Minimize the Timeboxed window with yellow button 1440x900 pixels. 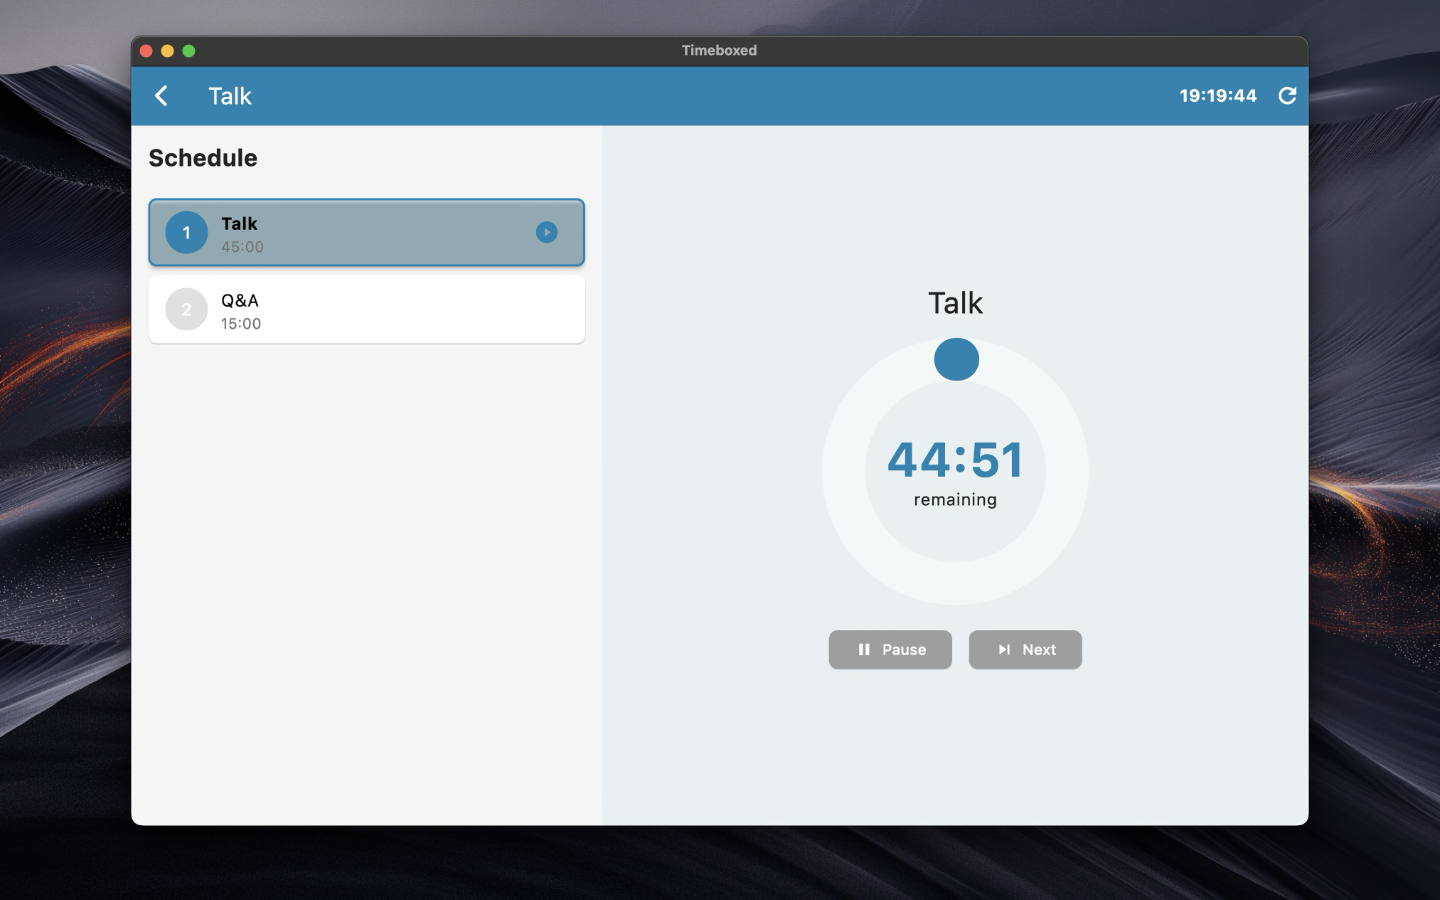tap(167, 51)
